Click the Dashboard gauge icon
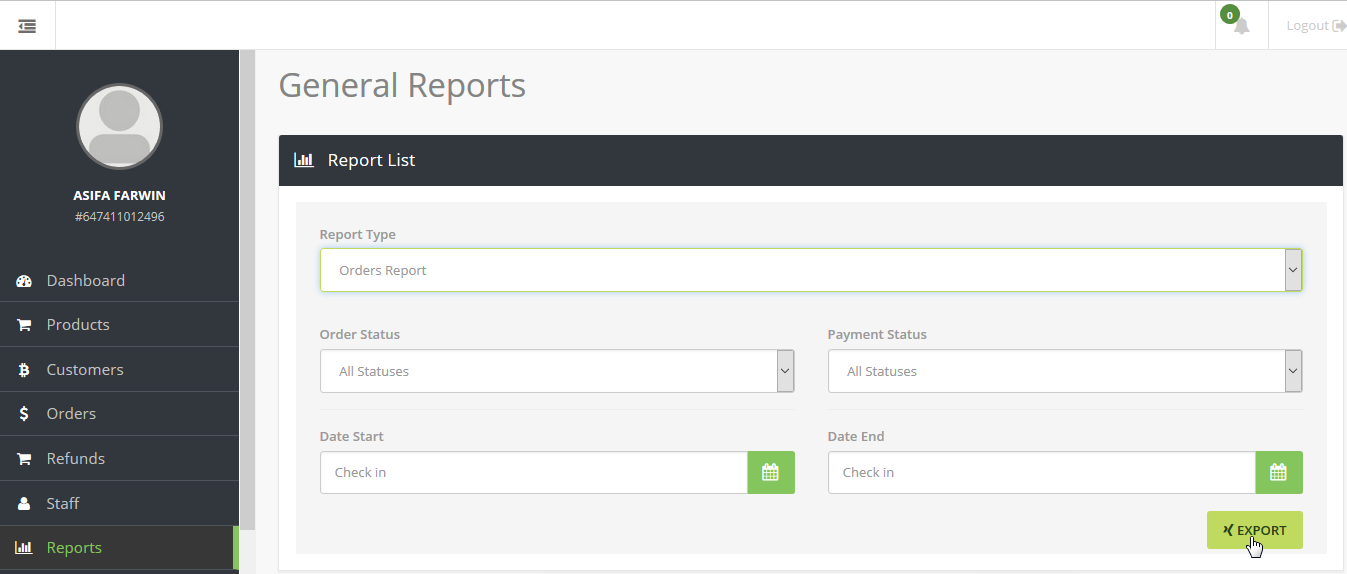 pos(24,281)
